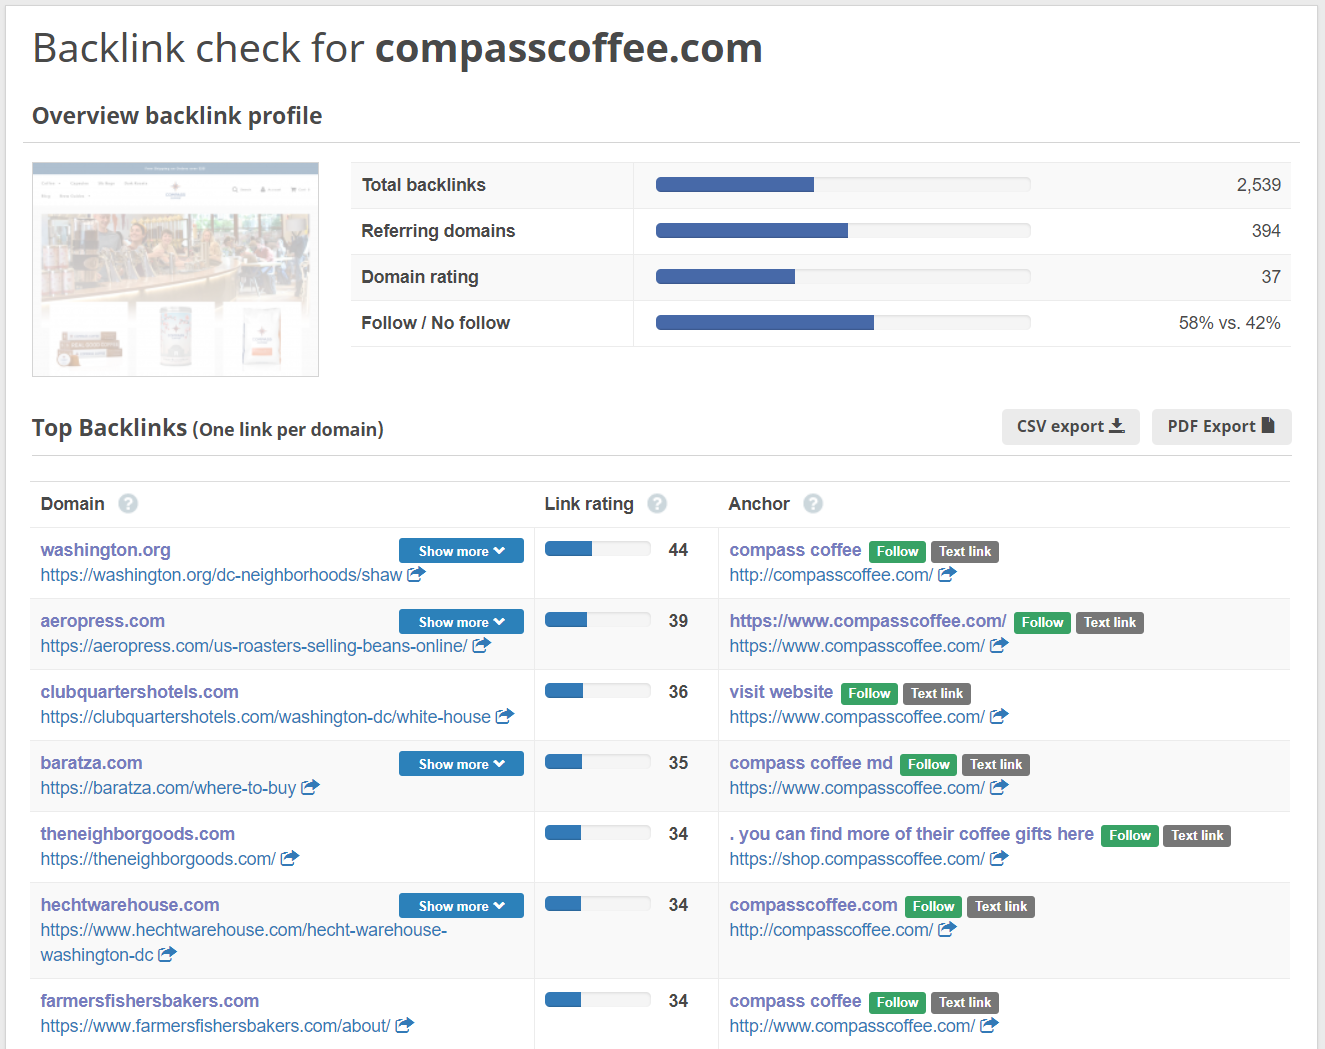1325x1049 pixels.
Task: Expand Show more for aeropress.com
Action: click(461, 622)
